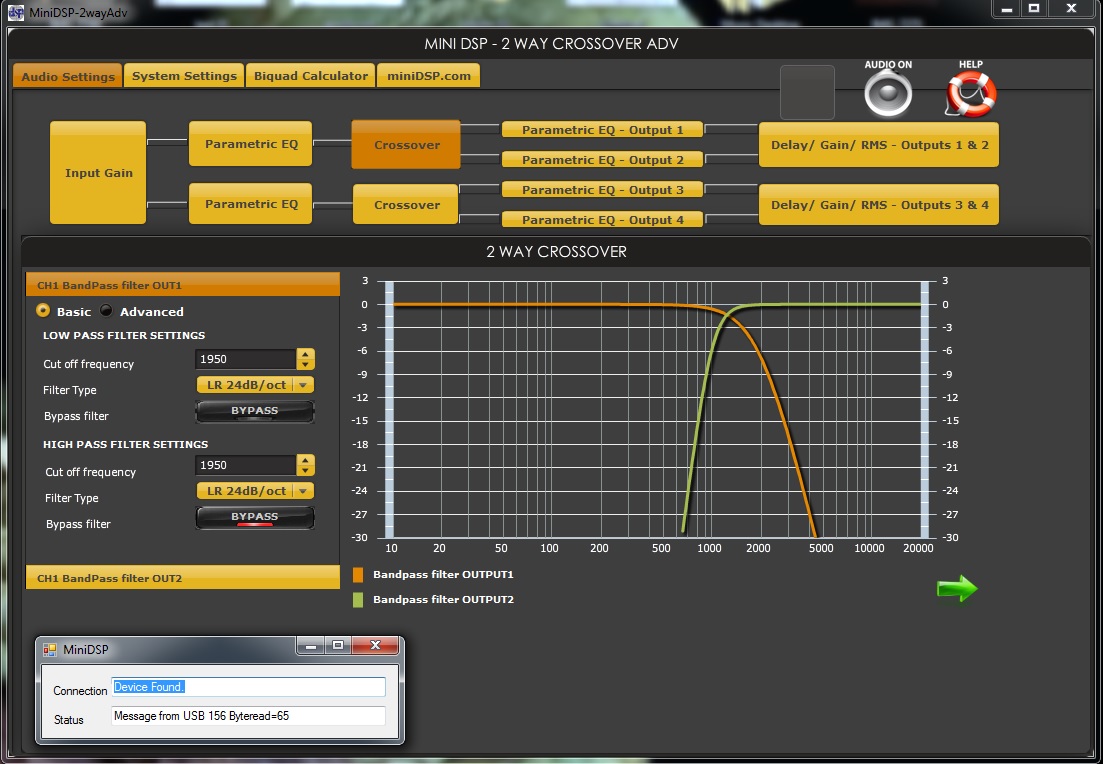Screen dimensions: 1103x764
Task: Select the lower Crossover block
Action: point(407,205)
